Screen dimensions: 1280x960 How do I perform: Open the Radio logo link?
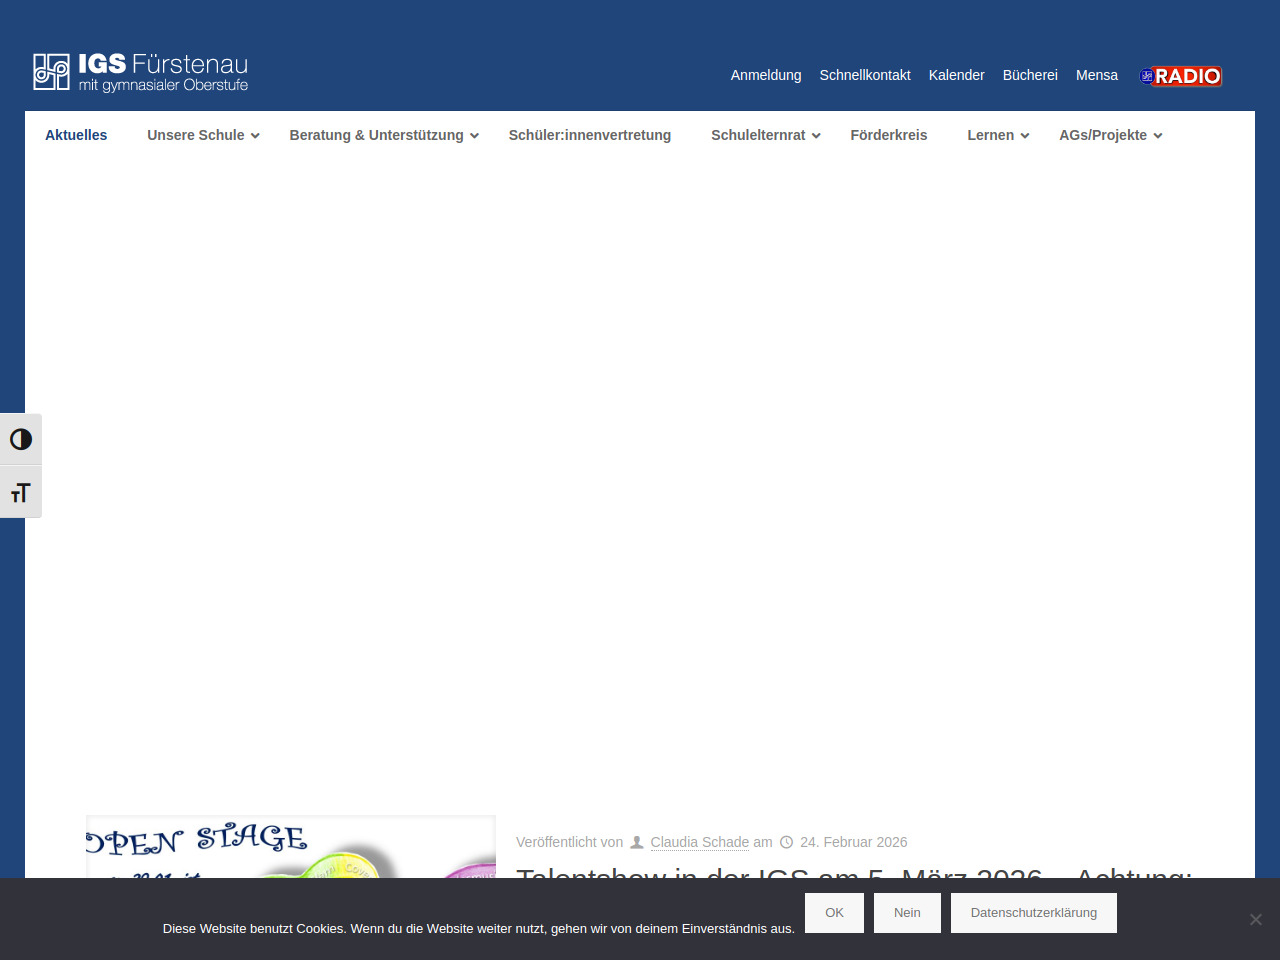[1181, 76]
